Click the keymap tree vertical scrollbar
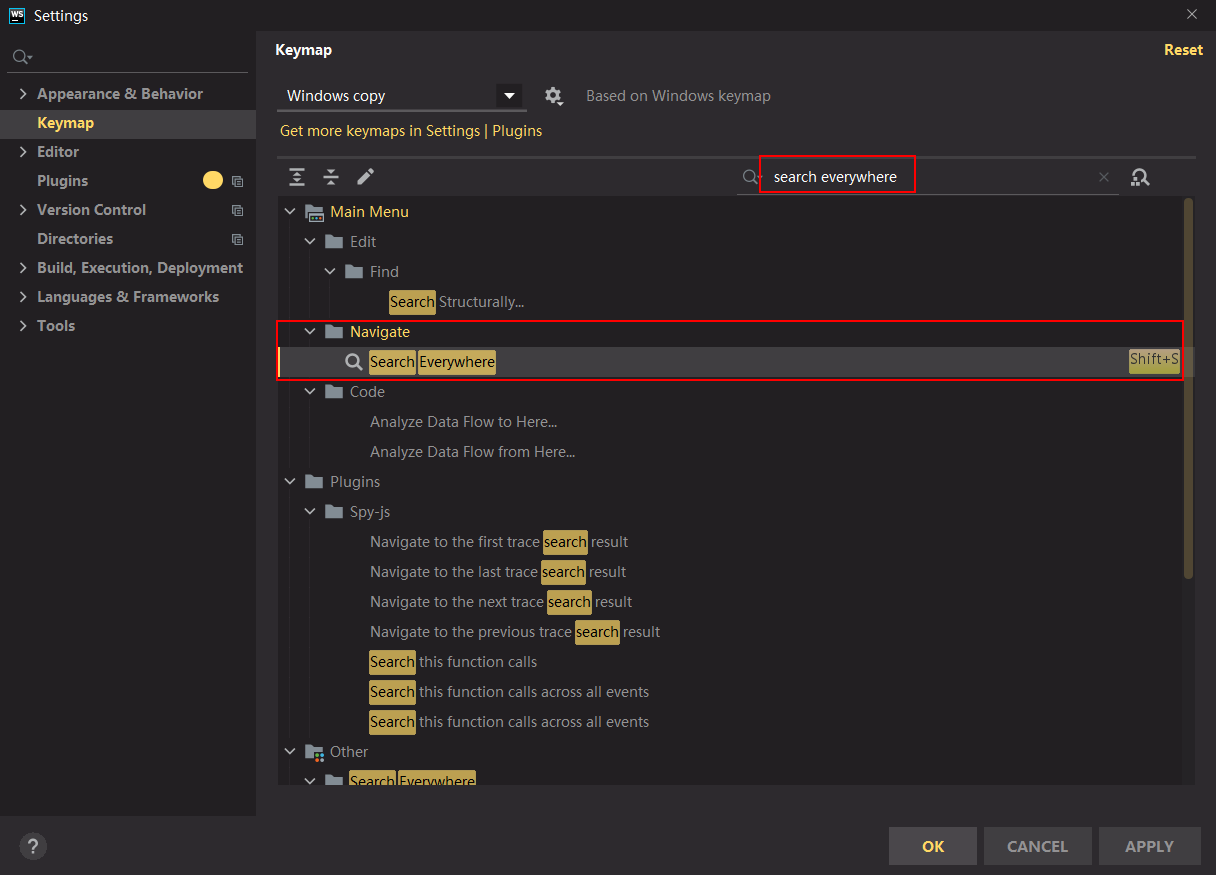This screenshot has height=875, width=1216. 1188,388
